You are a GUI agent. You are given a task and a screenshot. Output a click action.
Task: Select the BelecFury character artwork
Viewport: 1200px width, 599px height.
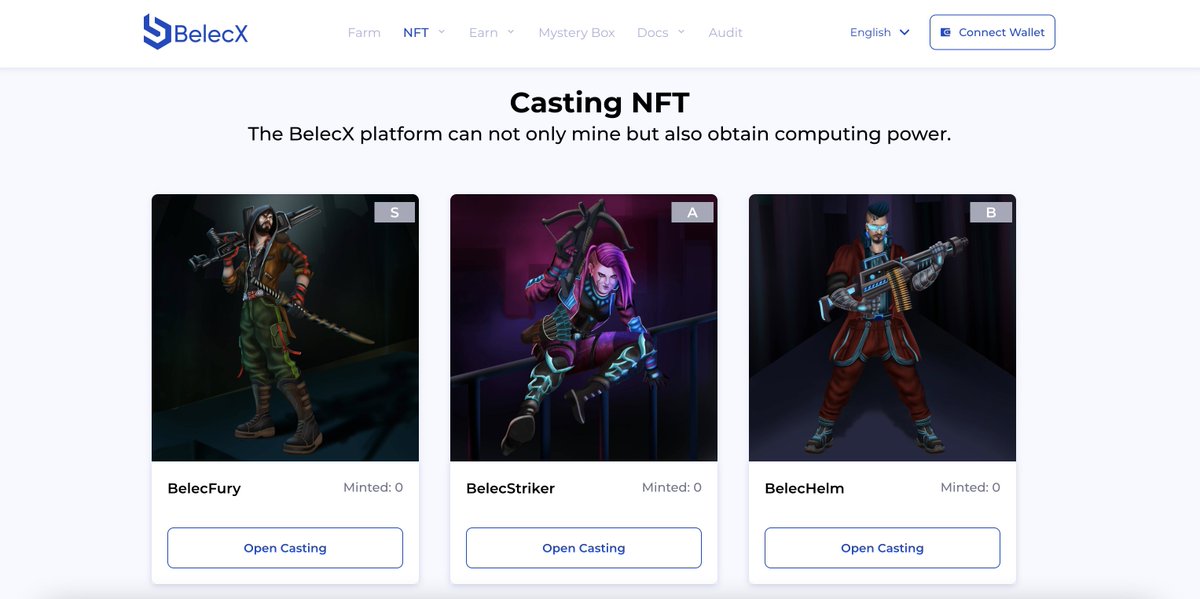(x=285, y=328)
